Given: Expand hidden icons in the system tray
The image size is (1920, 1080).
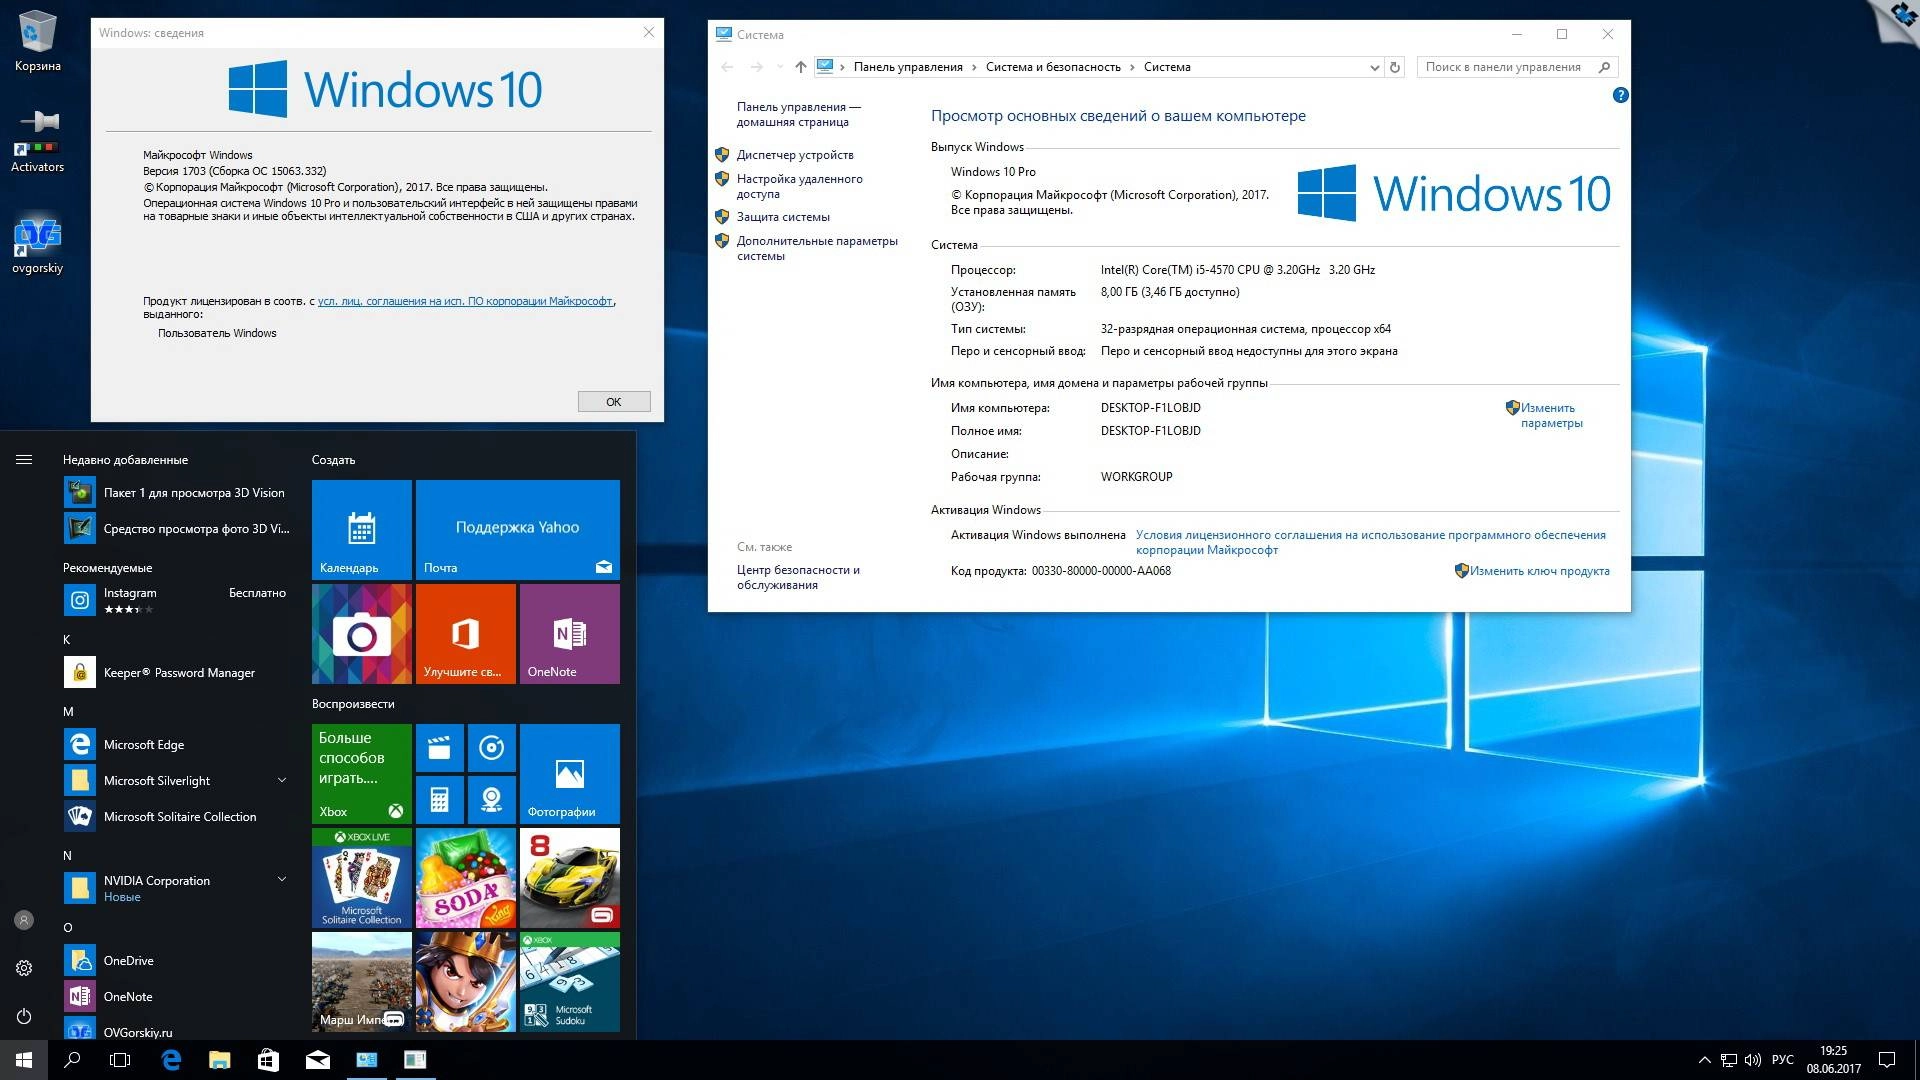Looking at the screenshot, I should pyautogui.click(x=1703, y=1059).
